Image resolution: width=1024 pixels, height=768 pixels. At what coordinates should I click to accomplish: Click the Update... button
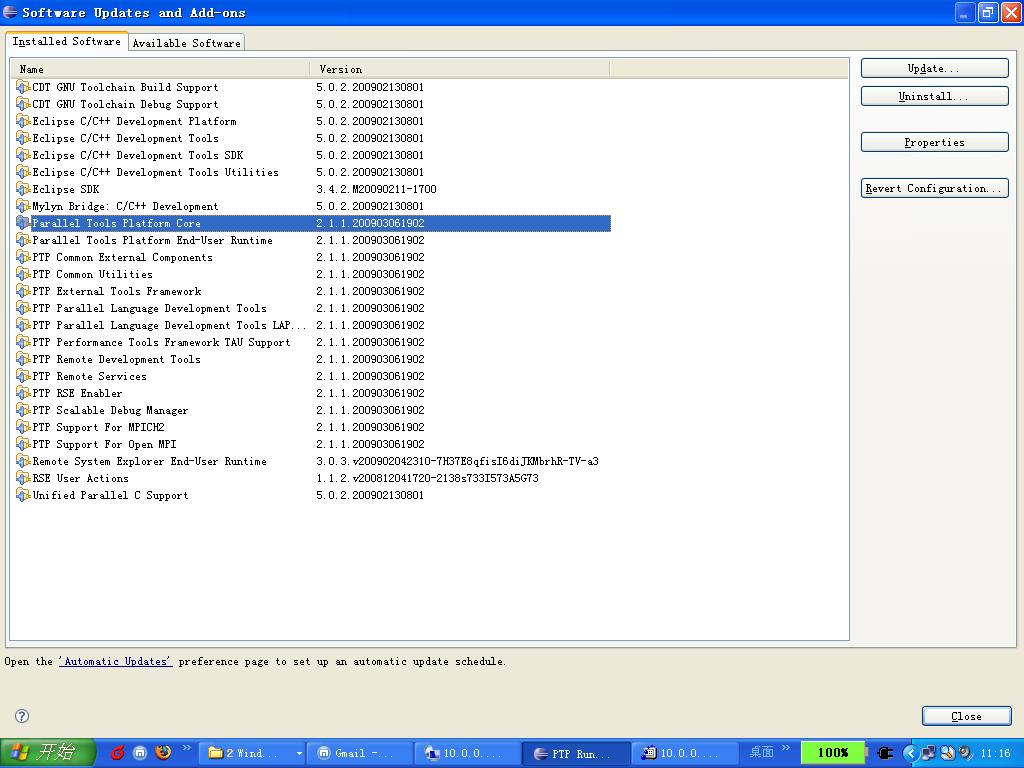(935, 68)
